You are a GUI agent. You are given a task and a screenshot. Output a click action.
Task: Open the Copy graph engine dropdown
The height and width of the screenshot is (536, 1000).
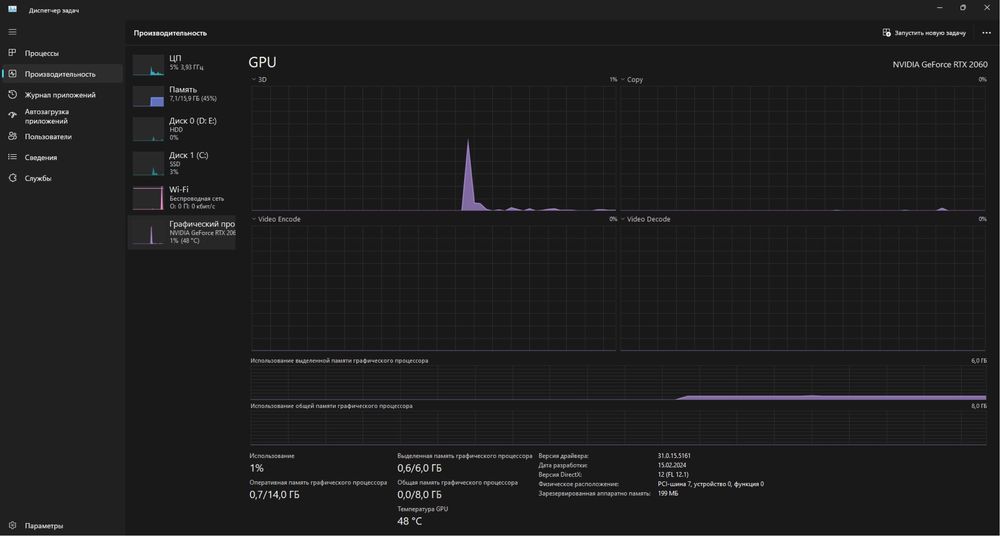tap(631, 80)
